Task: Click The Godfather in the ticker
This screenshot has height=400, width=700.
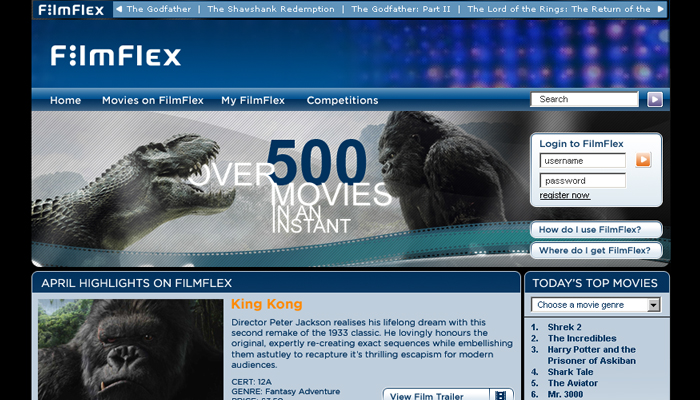Action: (x=158, y=9)
